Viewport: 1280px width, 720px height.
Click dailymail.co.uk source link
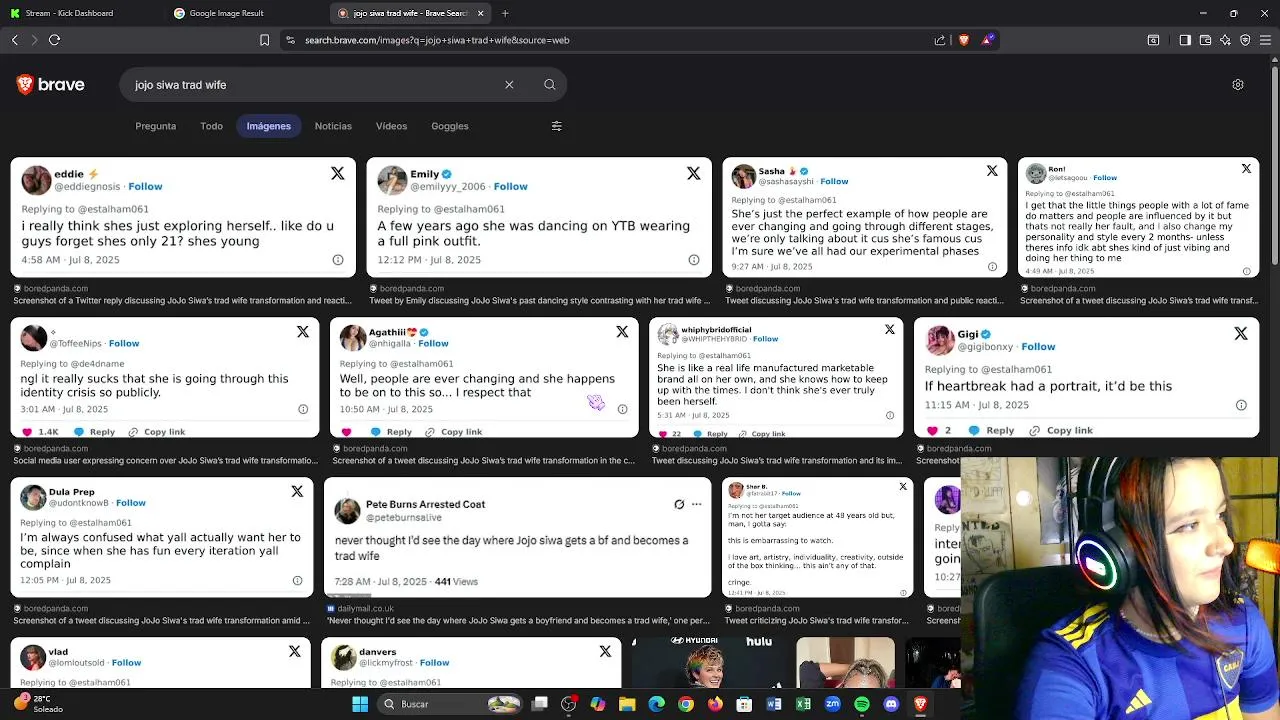coord(365,608)
